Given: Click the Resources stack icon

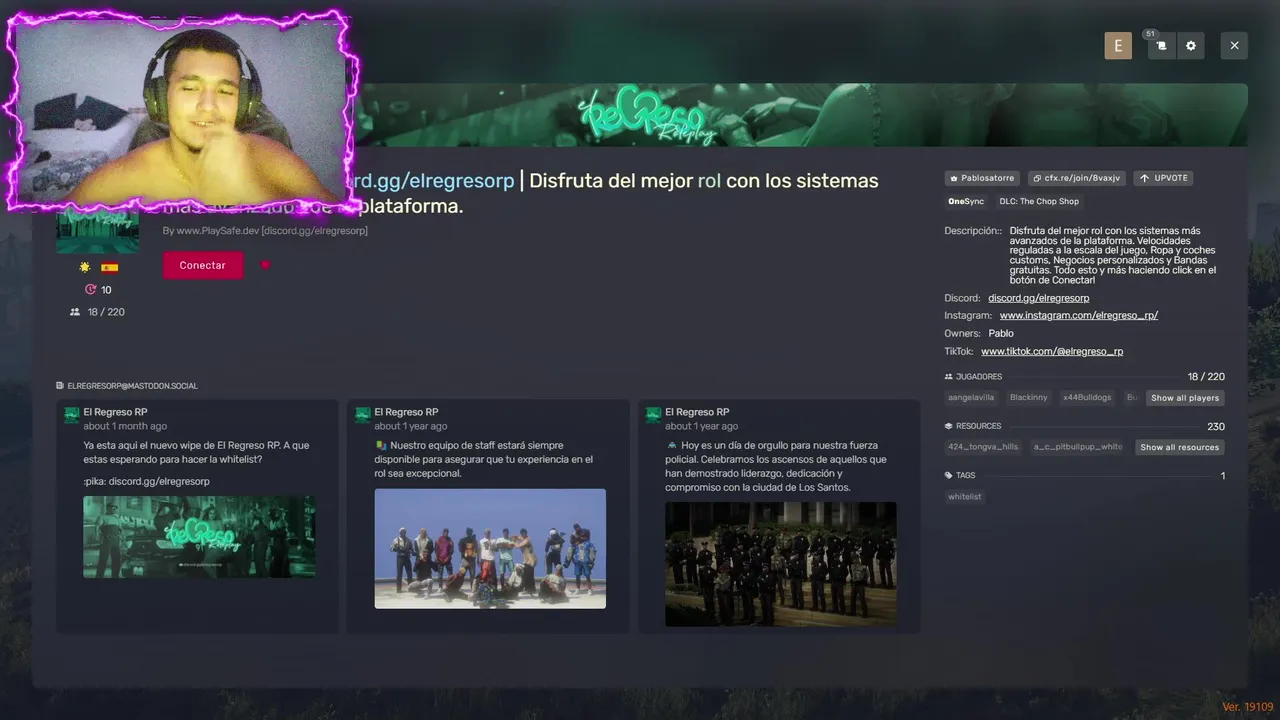Looking at the screenshot, I should pos(949,426).
